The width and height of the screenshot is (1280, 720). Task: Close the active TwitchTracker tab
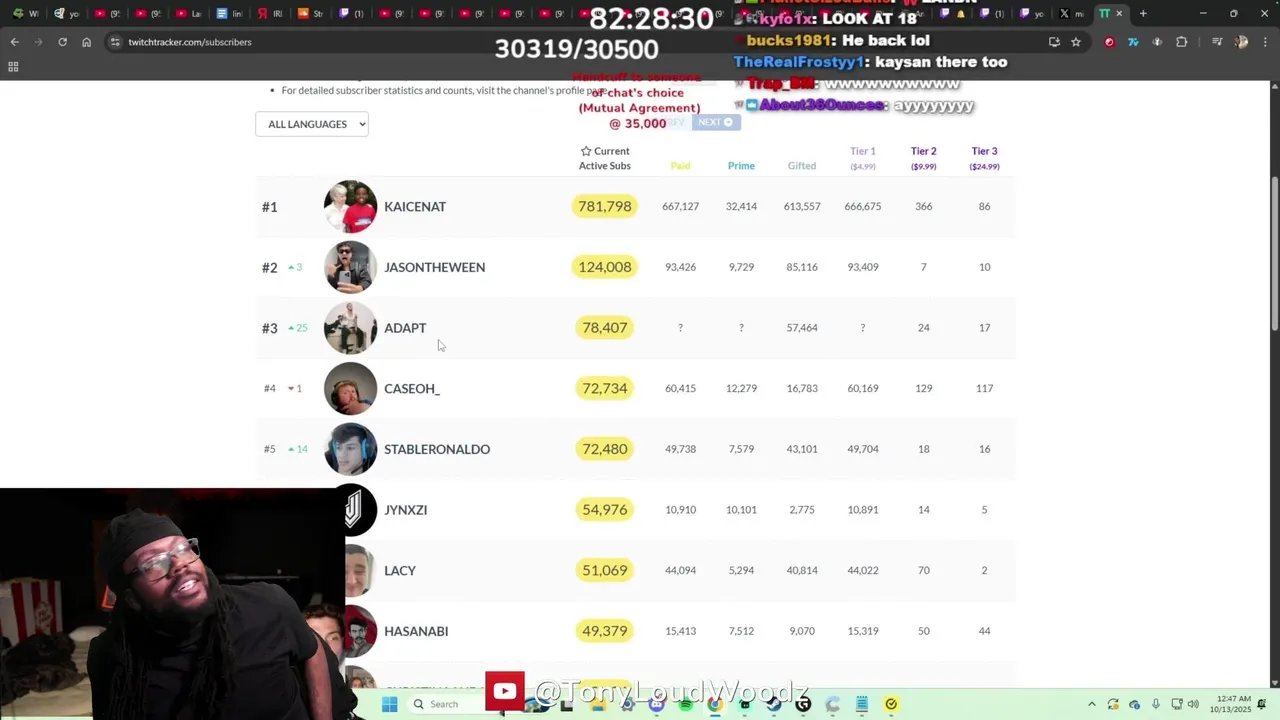tap(1119, 14)
